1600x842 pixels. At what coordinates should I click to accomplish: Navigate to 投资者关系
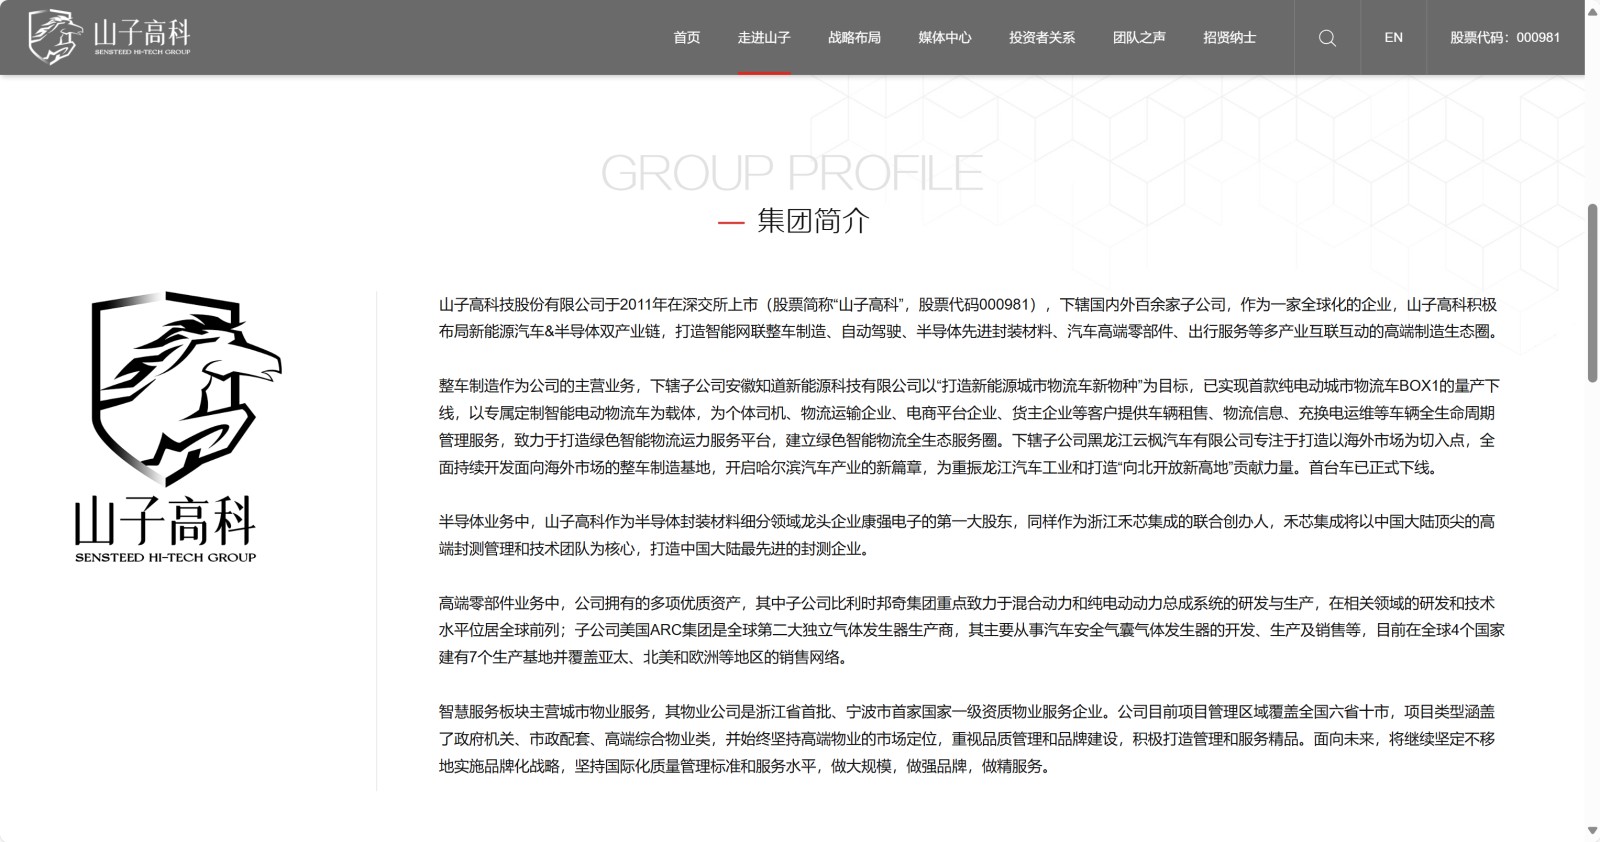(x=1042, y=38)
